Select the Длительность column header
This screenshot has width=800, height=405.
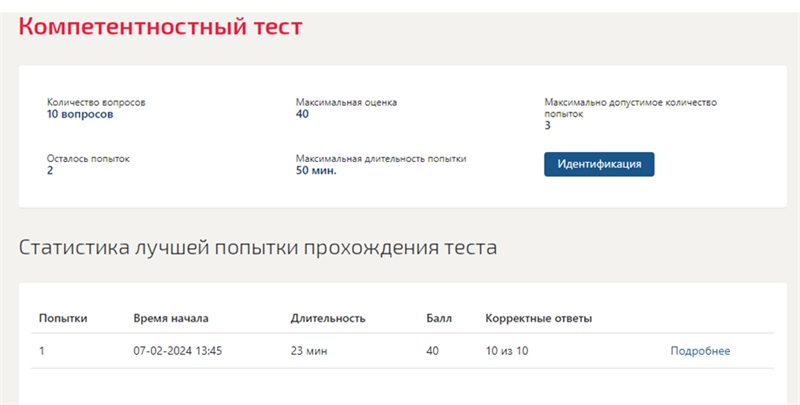pyautogui.click(x=328, y=318)
